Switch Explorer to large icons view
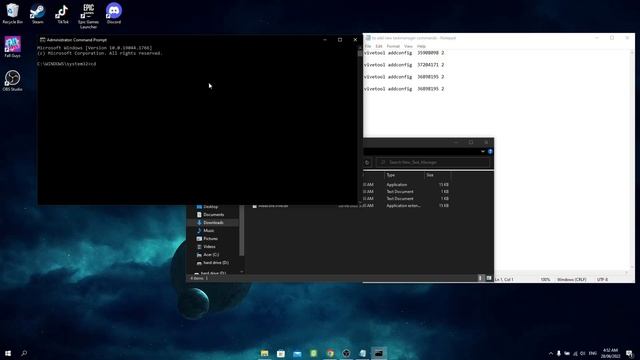Screen dimensions: 640x360 coord(489,278)
